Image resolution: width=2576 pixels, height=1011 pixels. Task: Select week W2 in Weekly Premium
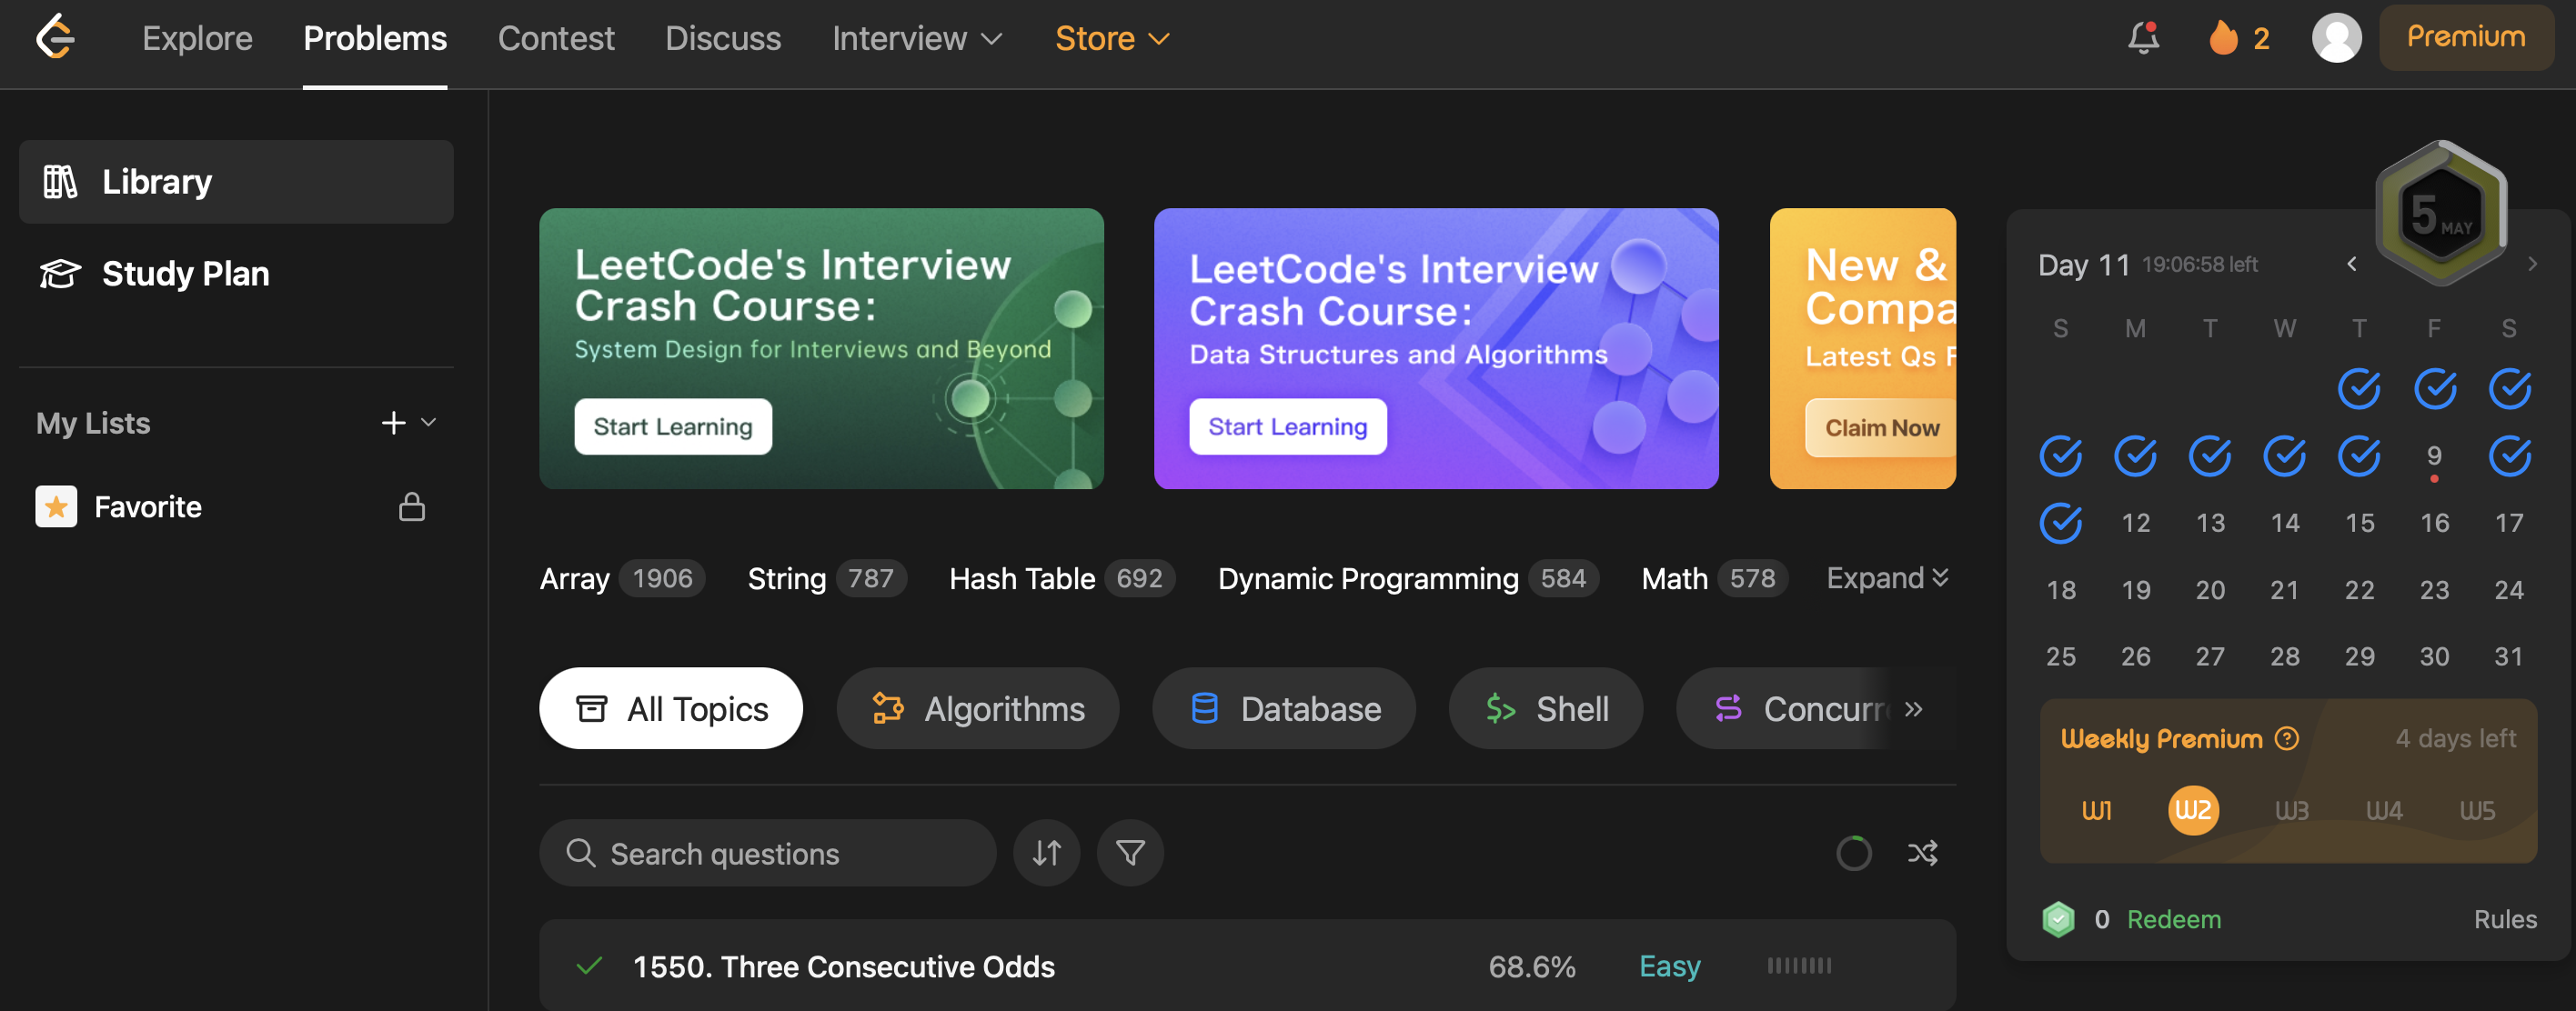coord(2192,810)
